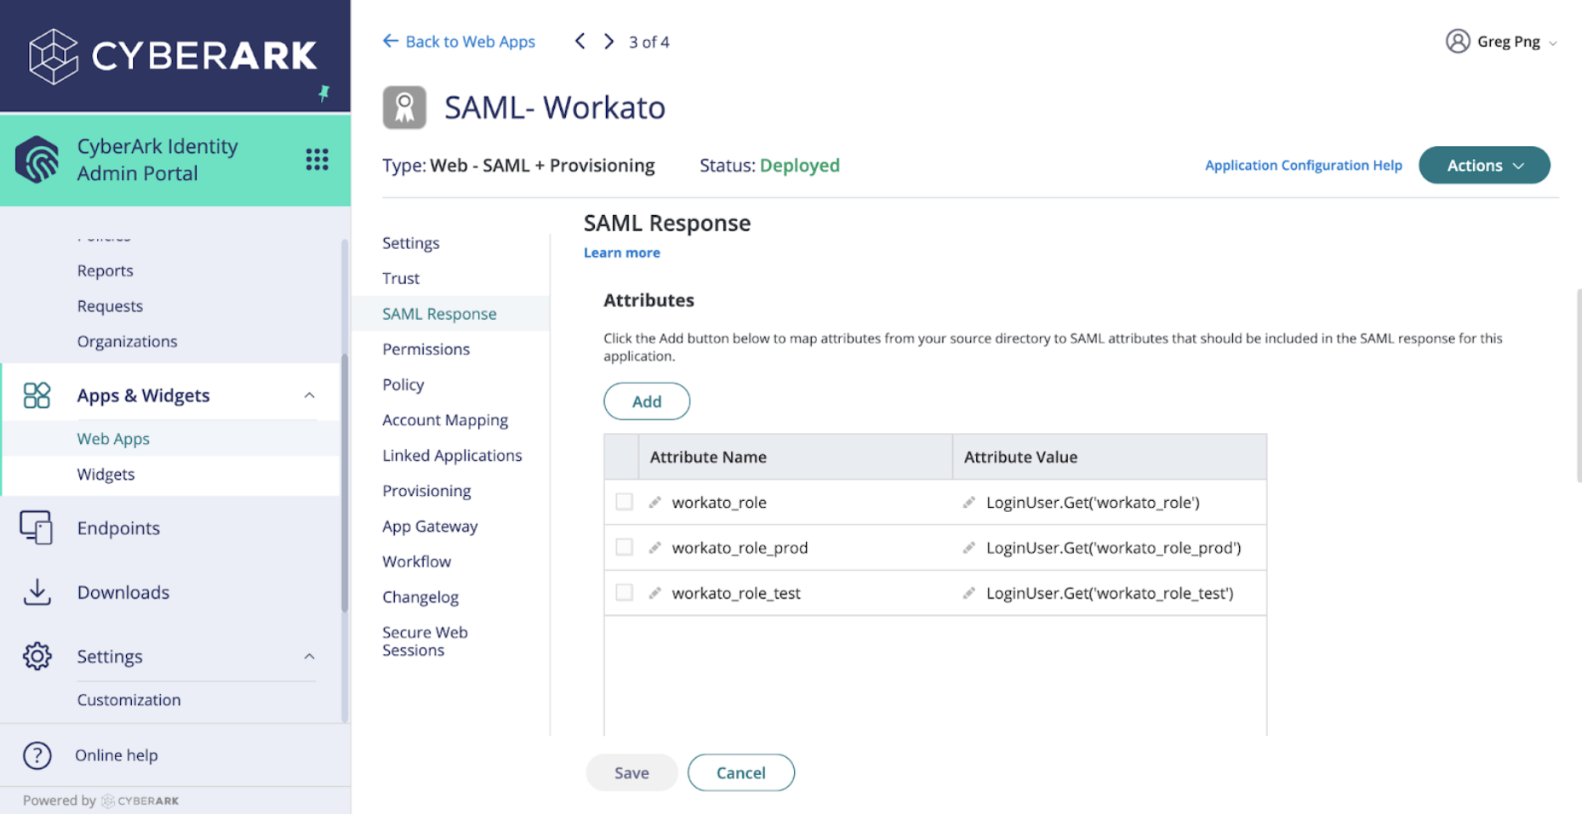Click the Online help text
The width and height of the screenshot is (1582, 816).
point(116,755)
